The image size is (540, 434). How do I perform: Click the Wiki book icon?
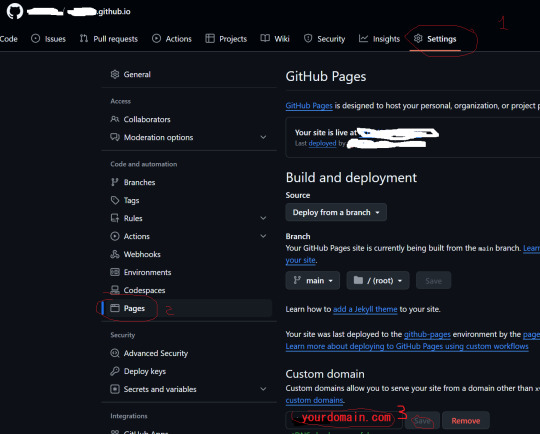click(265, 38)
